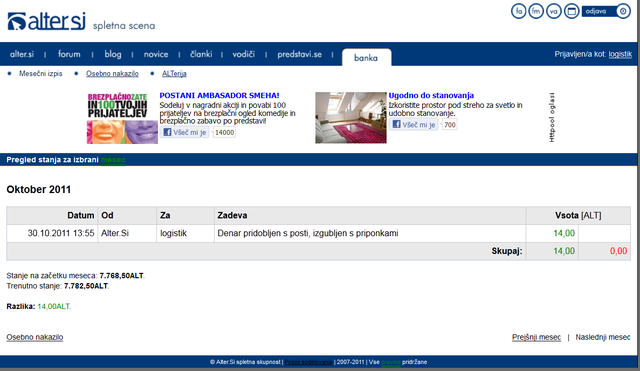Screen dimensions: 640x371
Task: Click the attic apartment ad photo
Action: point(351,118)
